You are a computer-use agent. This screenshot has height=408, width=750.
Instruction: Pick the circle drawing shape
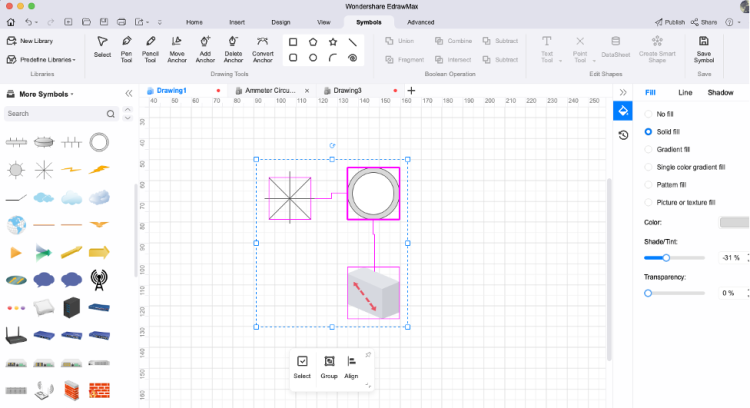[x=313, y=58]
